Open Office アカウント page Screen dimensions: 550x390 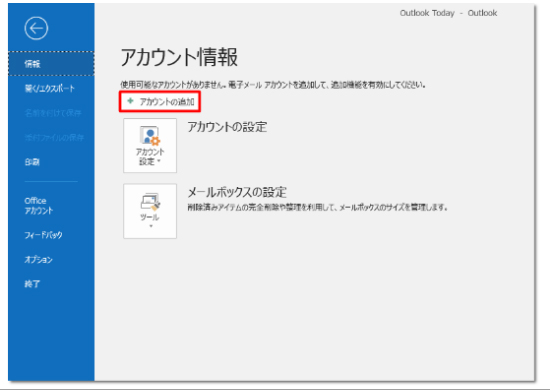pyautogui.click(x=39, y=206)
